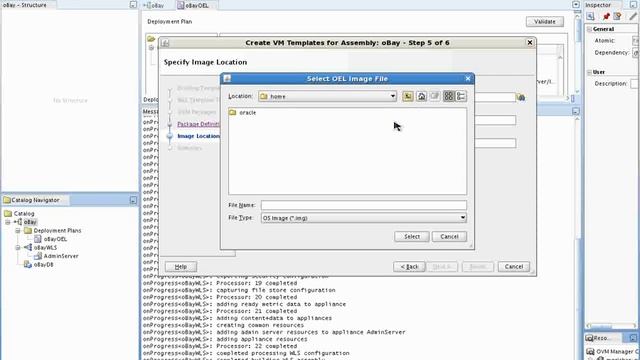Click the File Name input field
Screen dimensions: 640x360
point(364,205)
